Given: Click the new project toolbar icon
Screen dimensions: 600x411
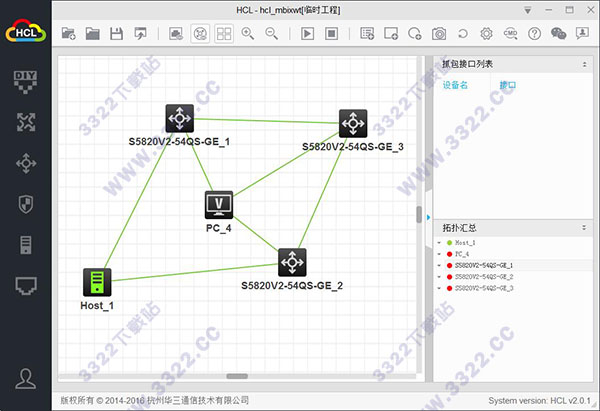Looking at the screenshot, I should tap(68, 34).
